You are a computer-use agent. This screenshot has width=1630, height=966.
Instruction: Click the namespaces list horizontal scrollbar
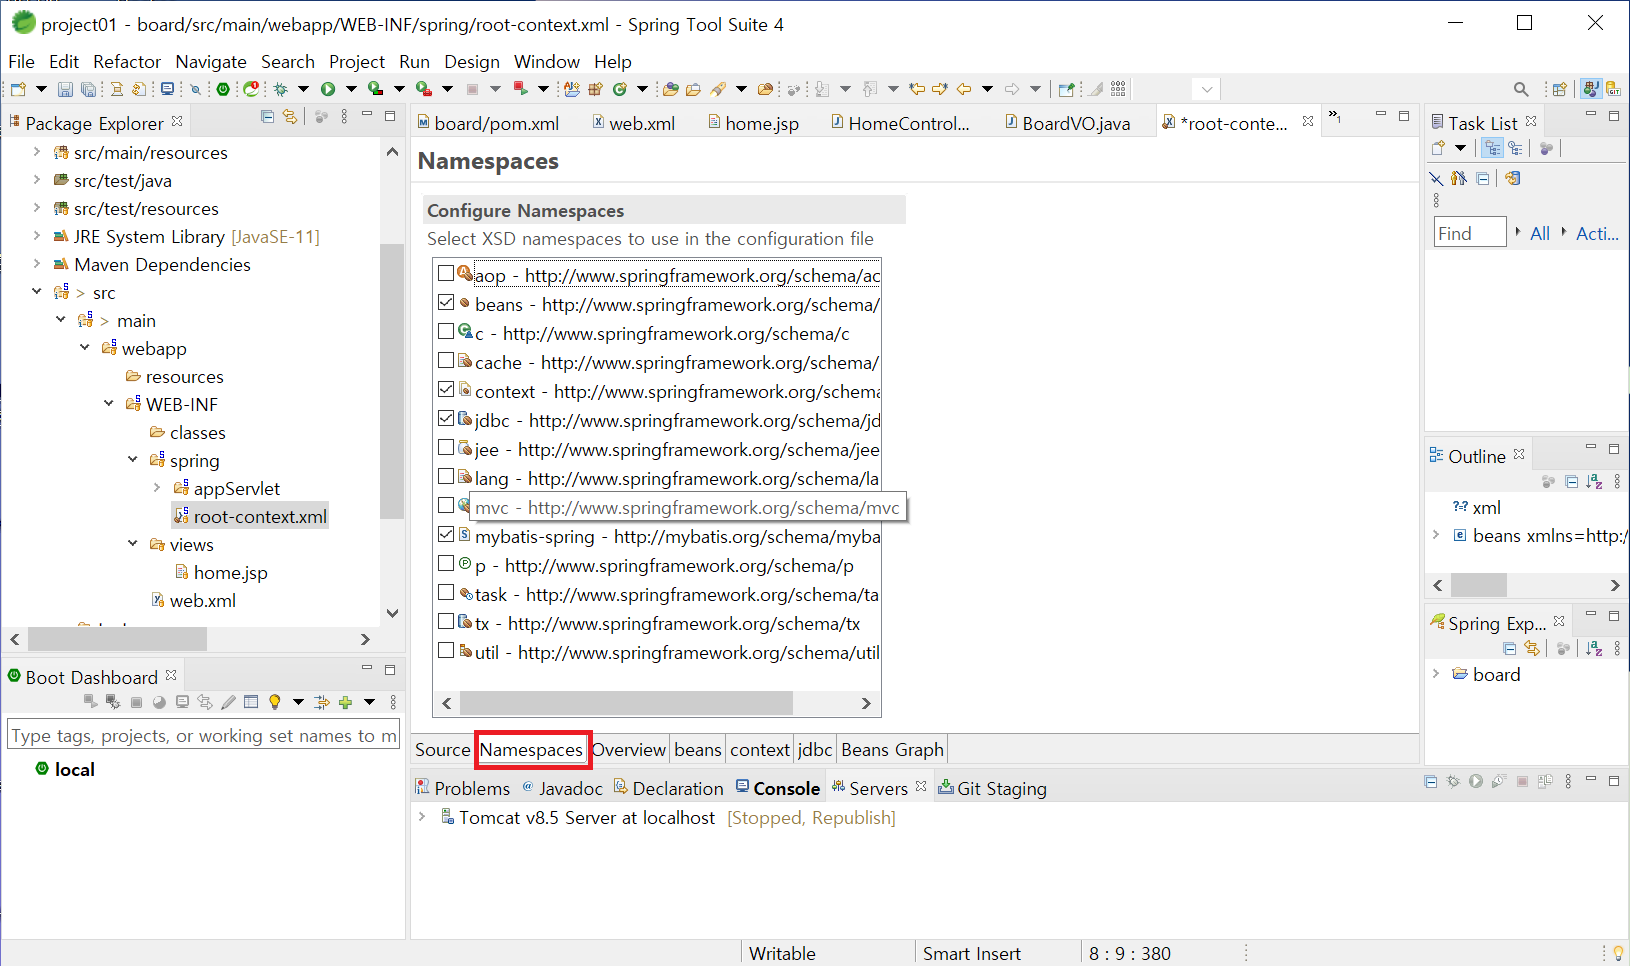coord(627,703)
